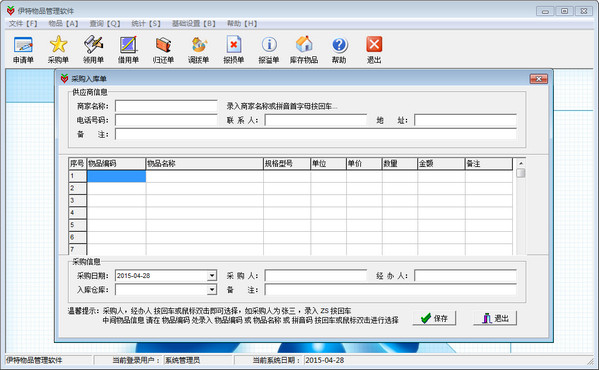
Task: Open the 统计 [S] menu
Action: [146, 24]
